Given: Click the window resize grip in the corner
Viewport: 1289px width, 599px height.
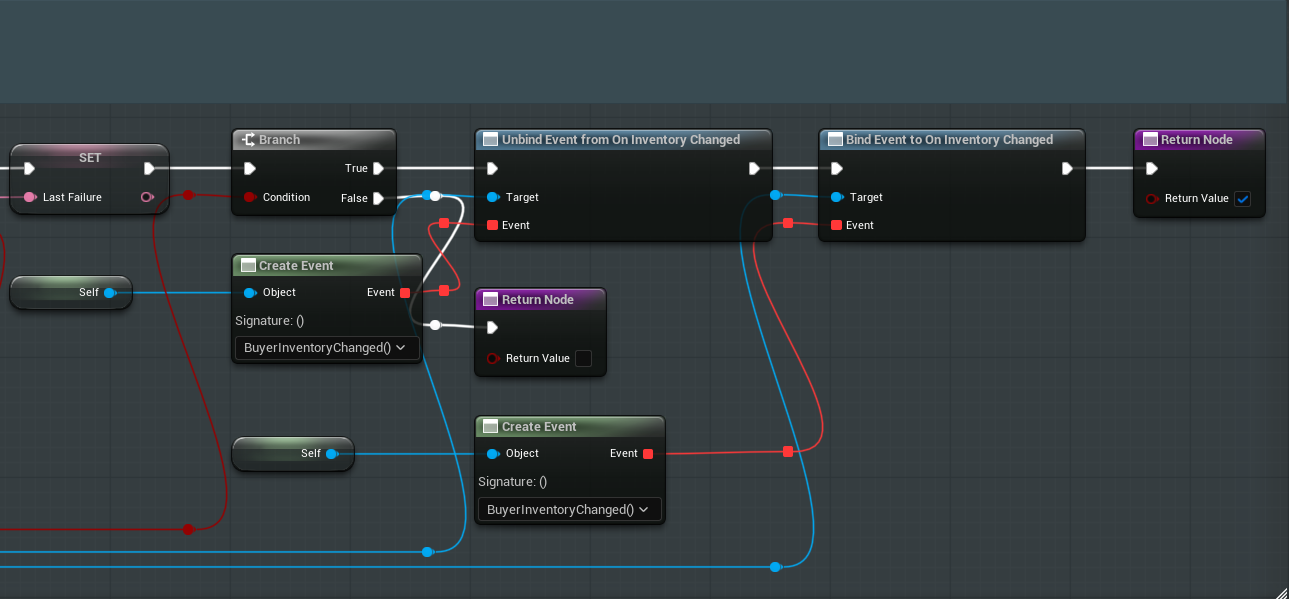Looking at the screenshot, I should 1279,589.
